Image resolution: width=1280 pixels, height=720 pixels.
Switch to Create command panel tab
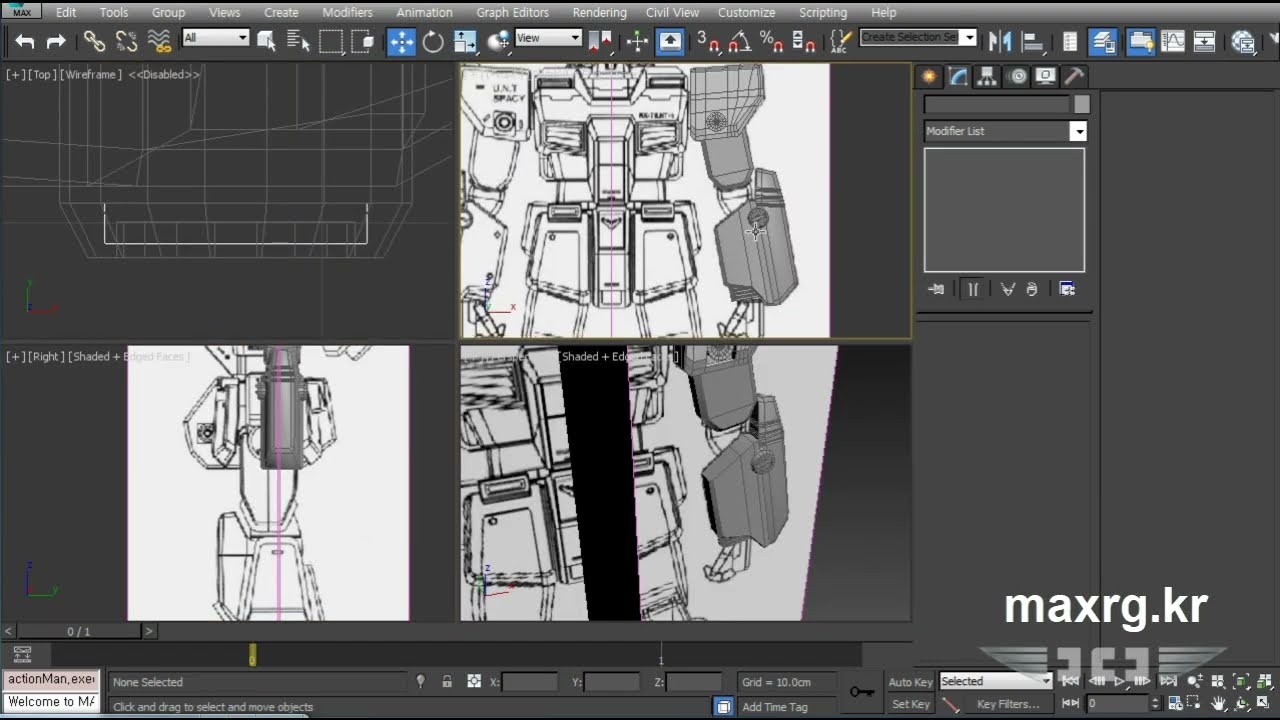(930, 76)
